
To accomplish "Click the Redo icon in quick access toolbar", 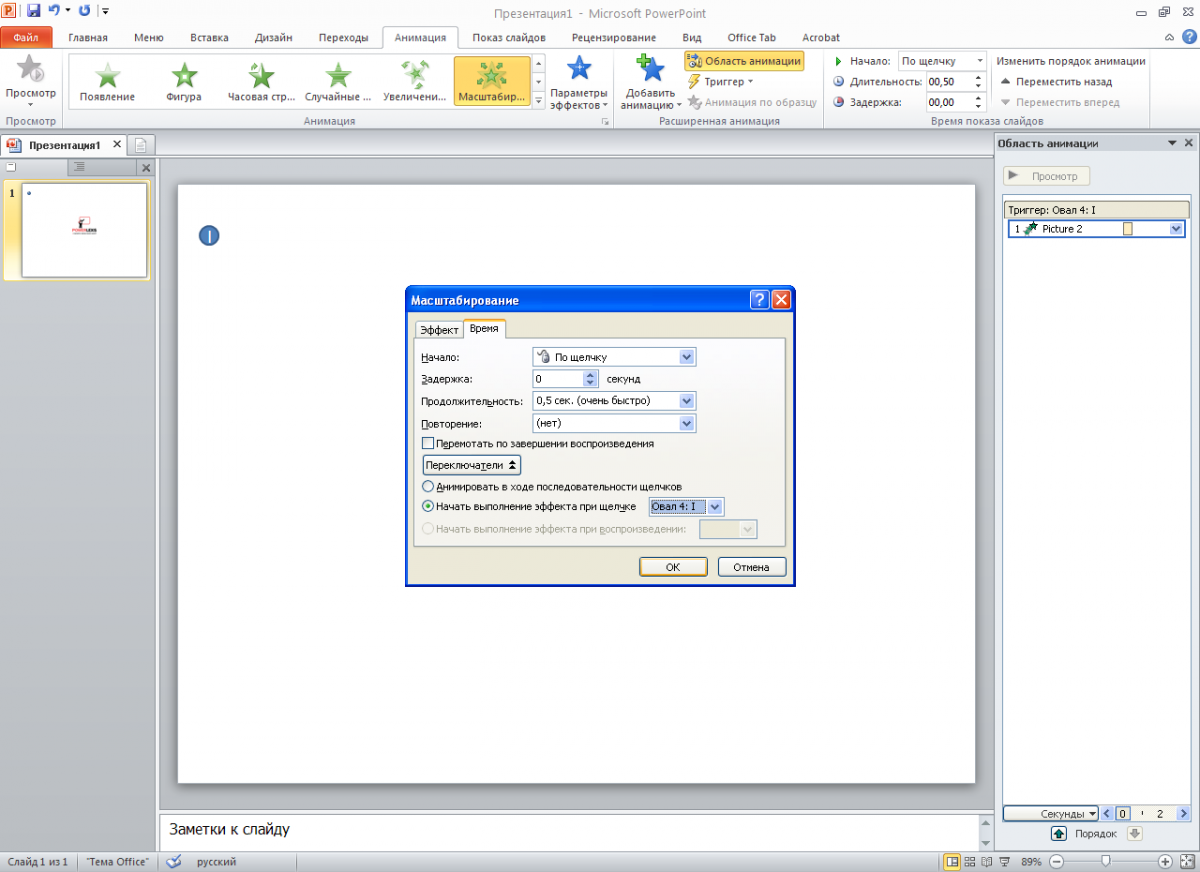I will [84, 11].
